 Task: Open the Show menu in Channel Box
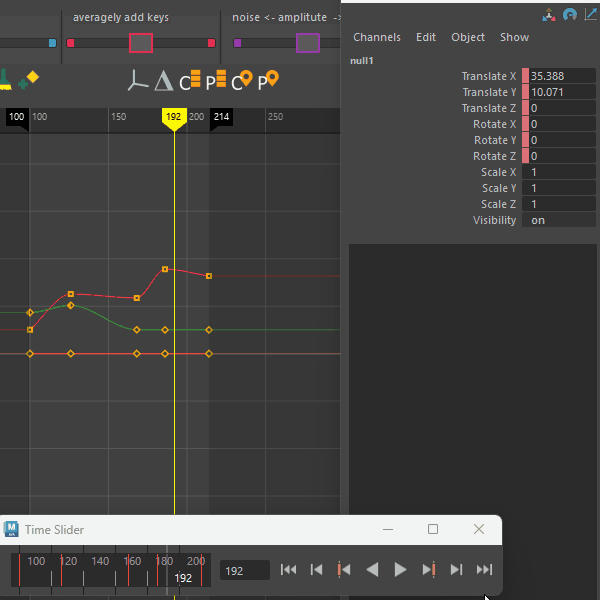point(514,37)
